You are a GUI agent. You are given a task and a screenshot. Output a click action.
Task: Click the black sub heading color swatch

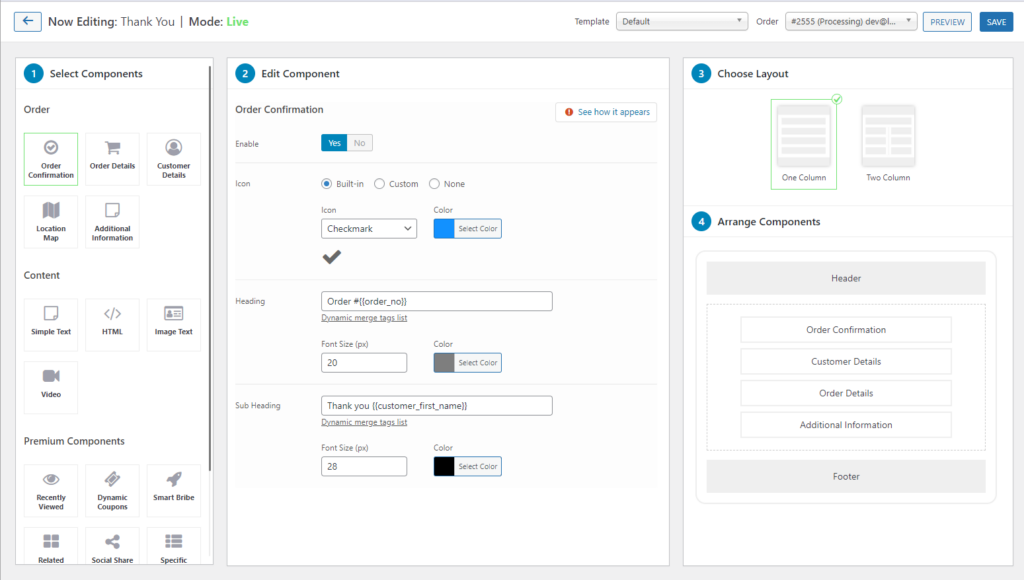click(444, 466)
